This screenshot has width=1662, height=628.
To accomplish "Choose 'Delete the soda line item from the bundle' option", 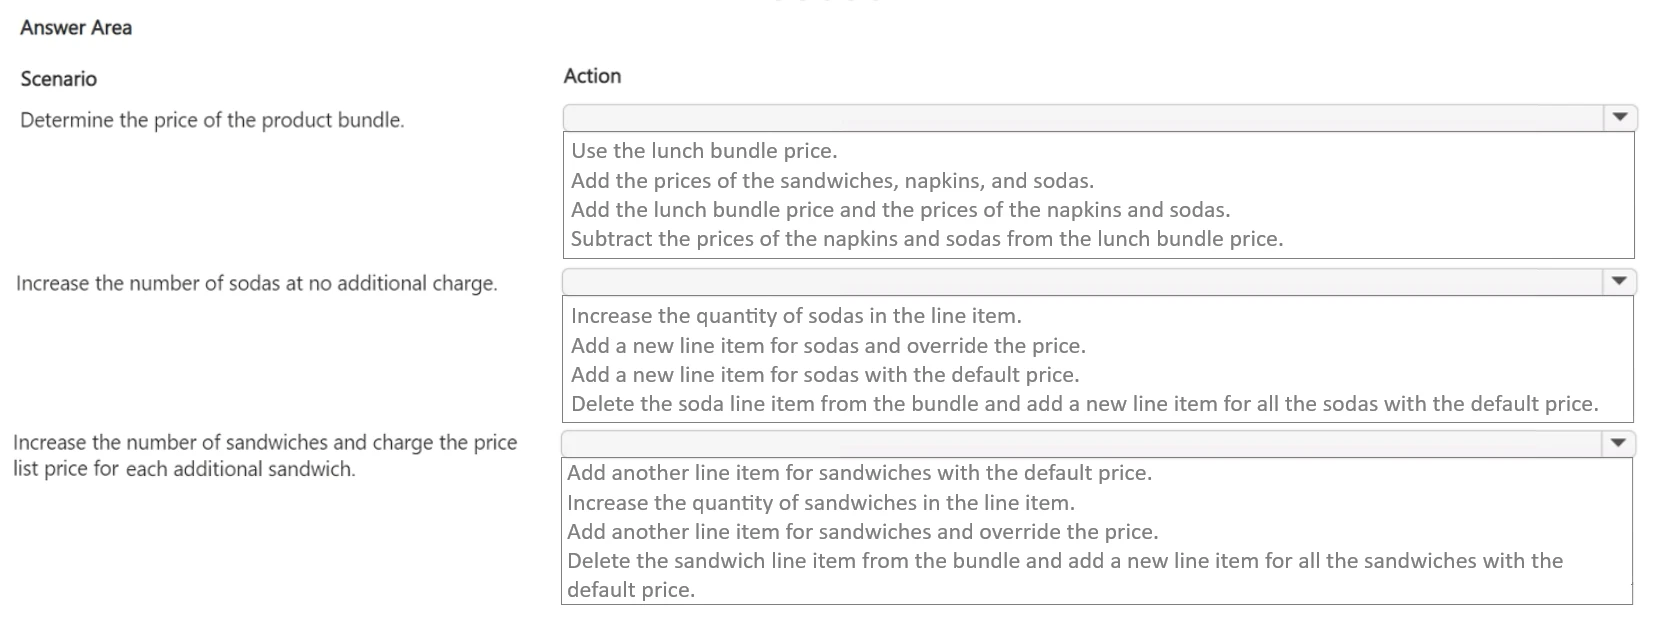I will coord(1084,404).
